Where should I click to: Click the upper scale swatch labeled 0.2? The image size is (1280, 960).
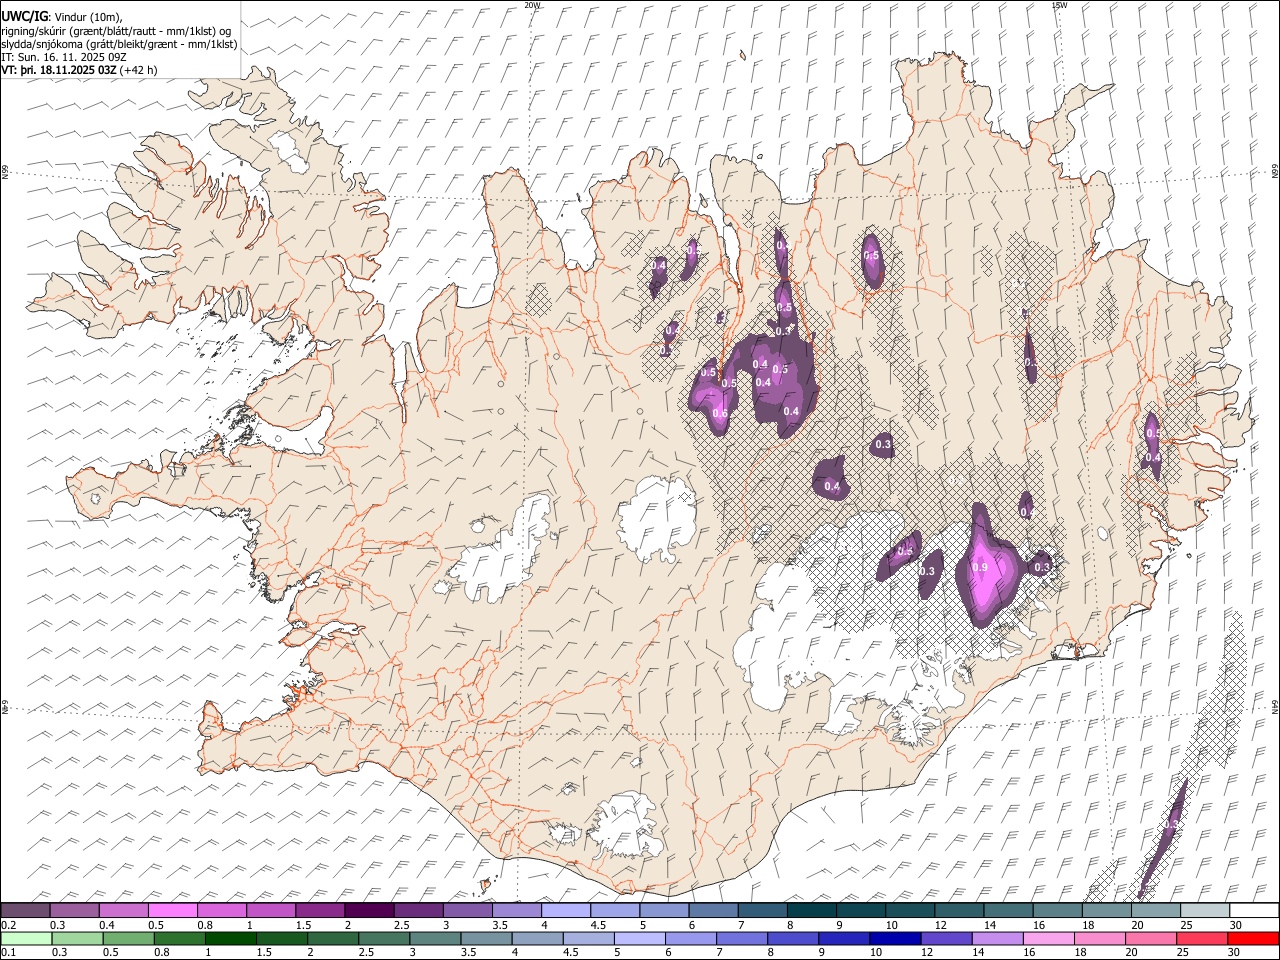pyautogui.click(x=25, y=910)
